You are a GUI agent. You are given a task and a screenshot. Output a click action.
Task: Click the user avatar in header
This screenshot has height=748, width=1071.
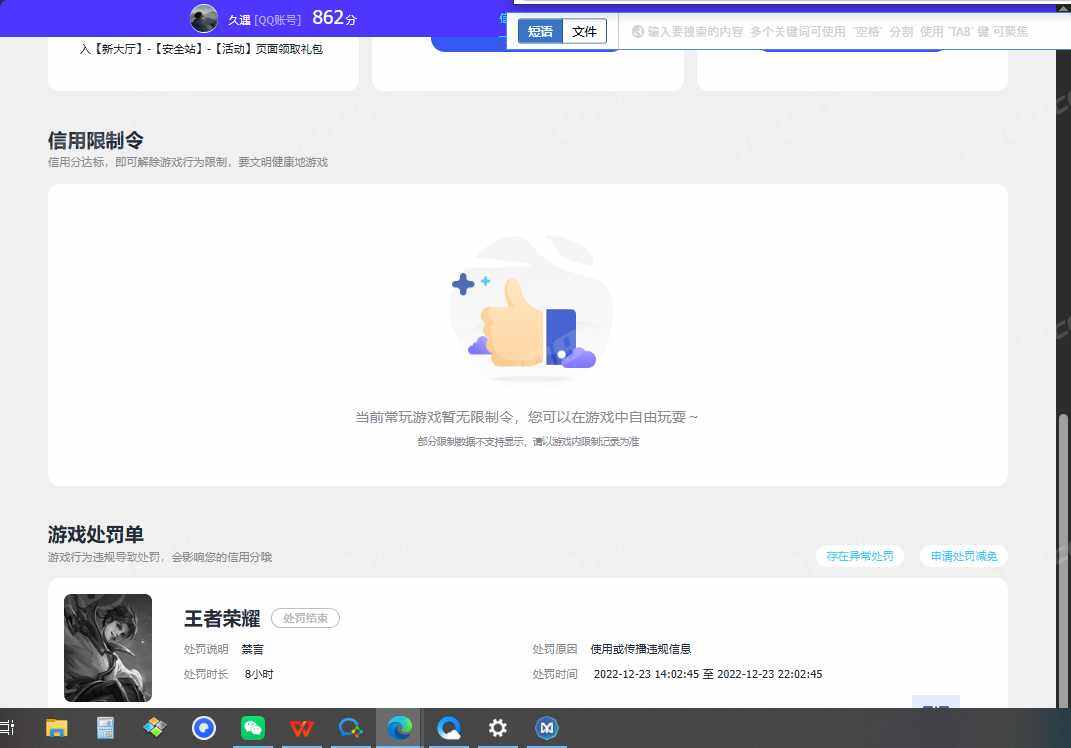(x=204, y=18)
